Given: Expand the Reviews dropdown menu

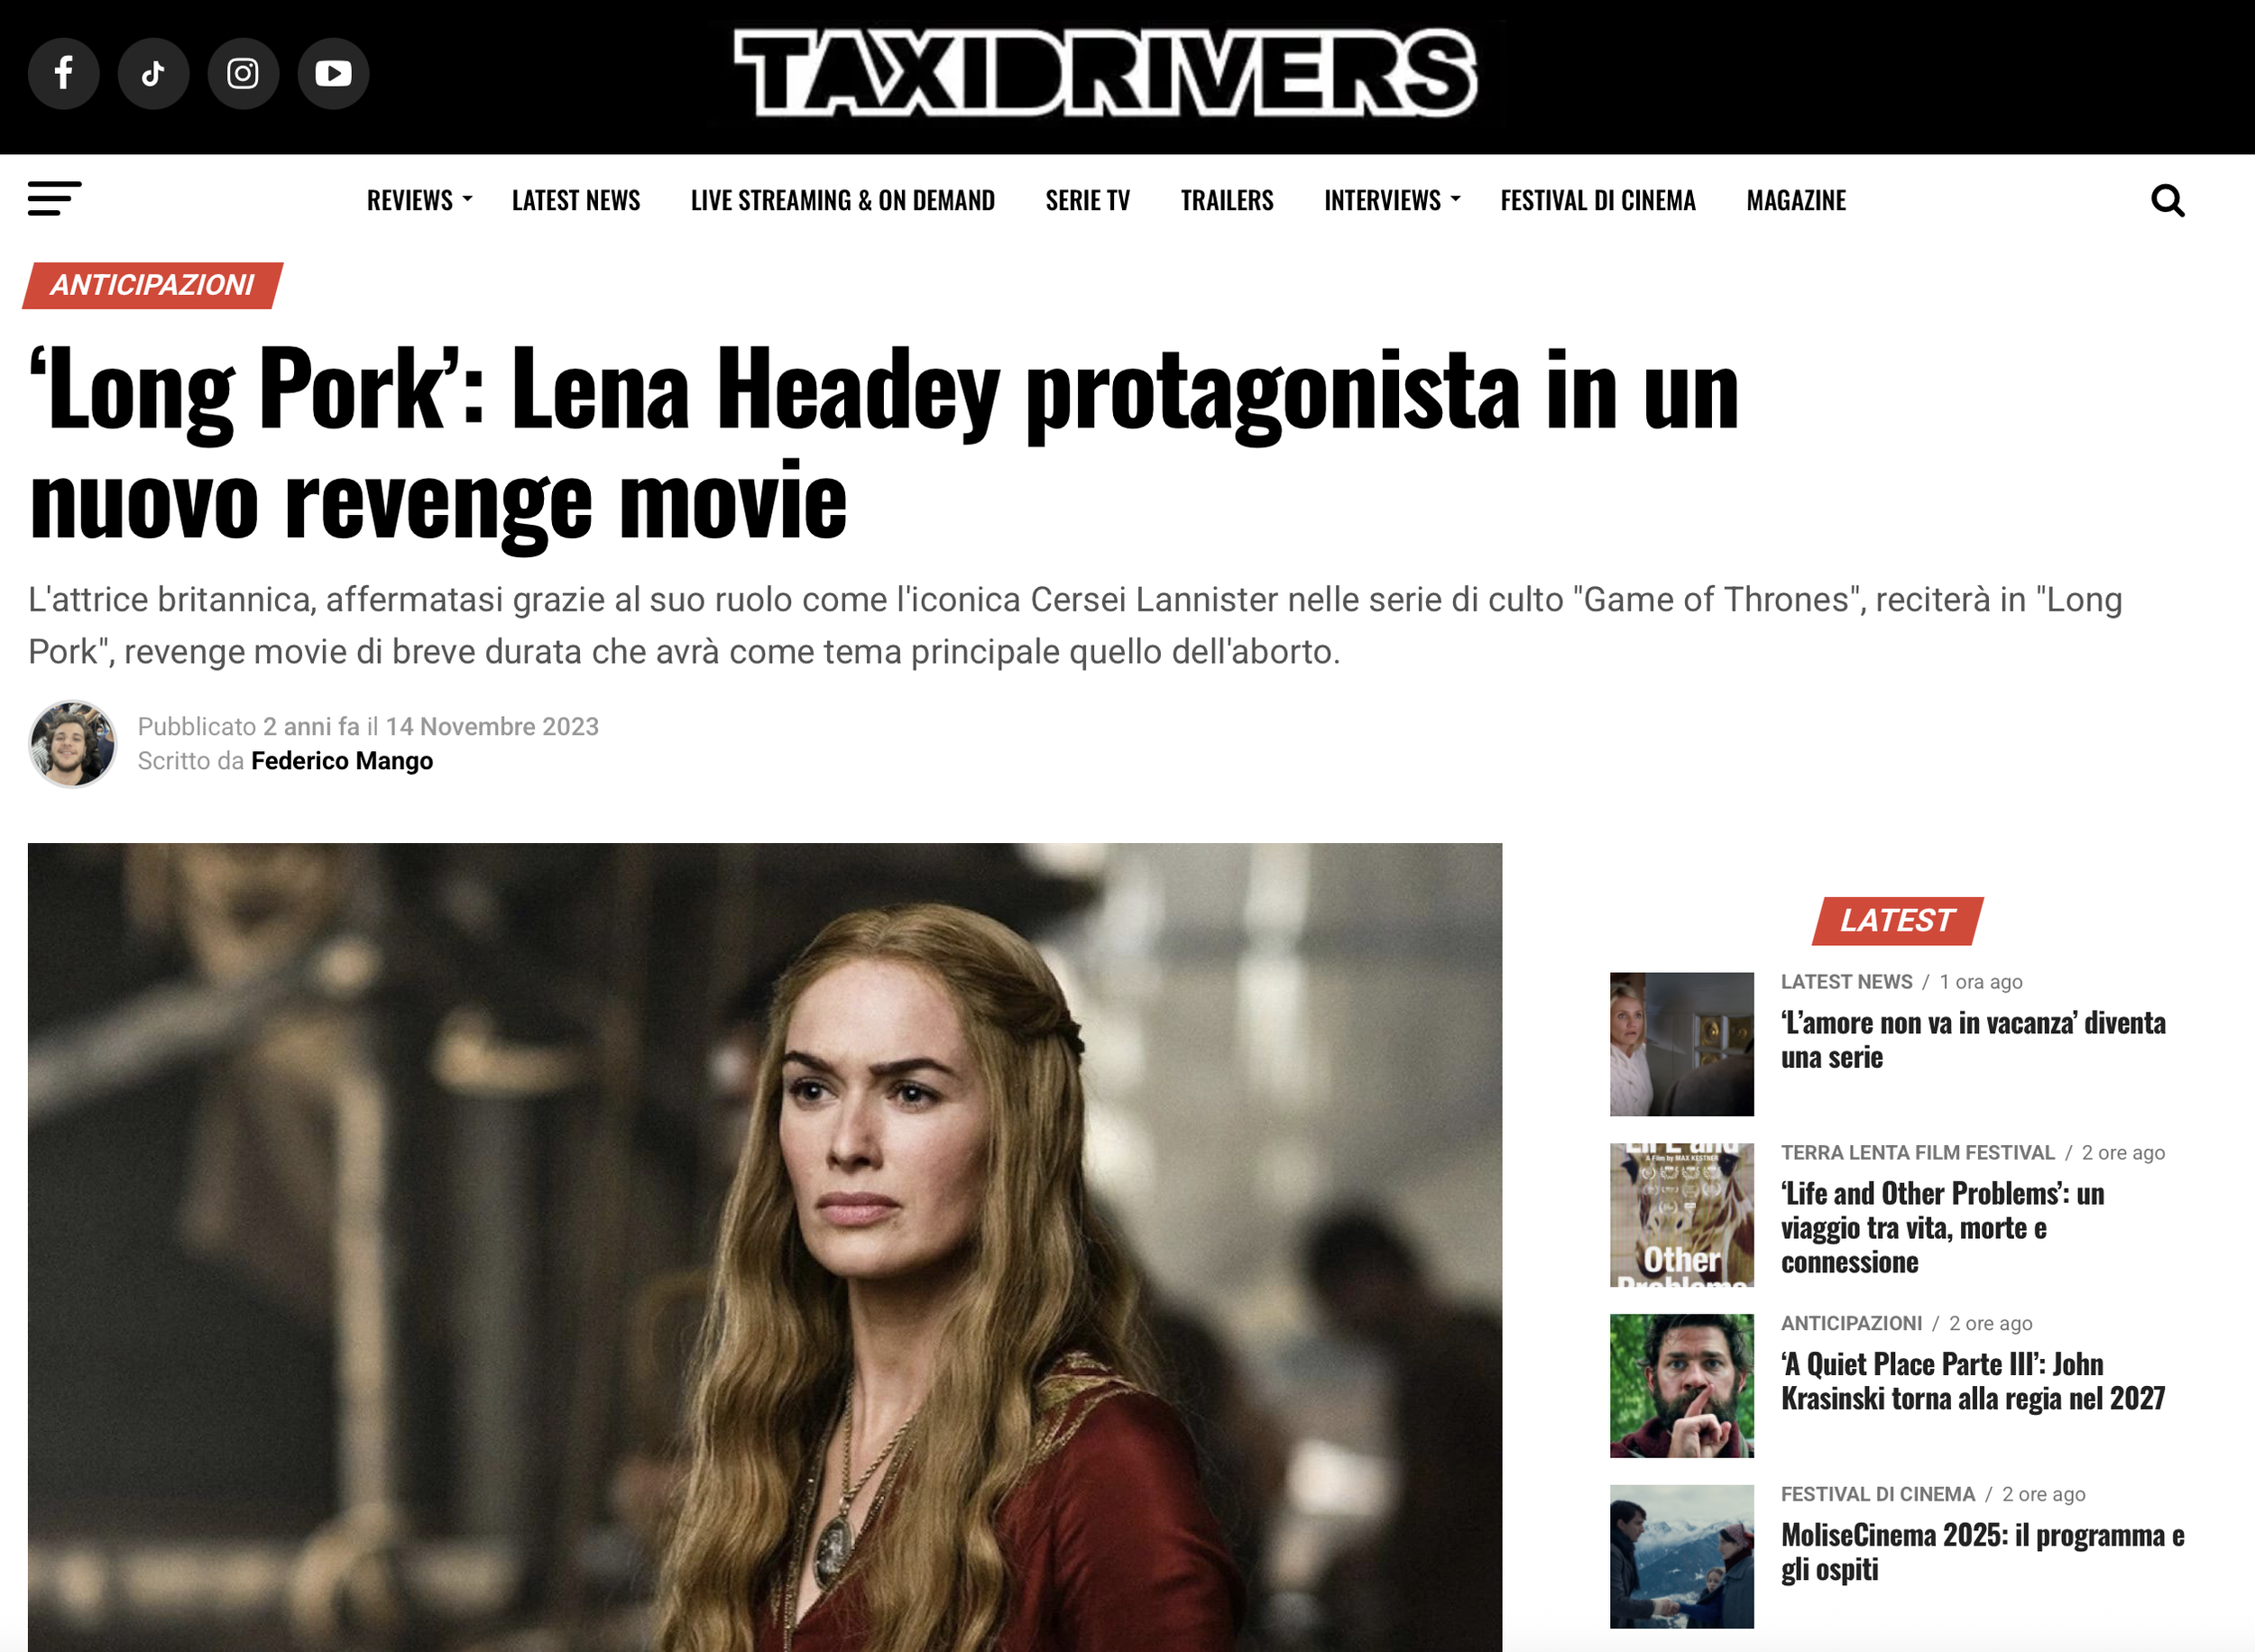Looking at the screenshot, I should point(419,200).
